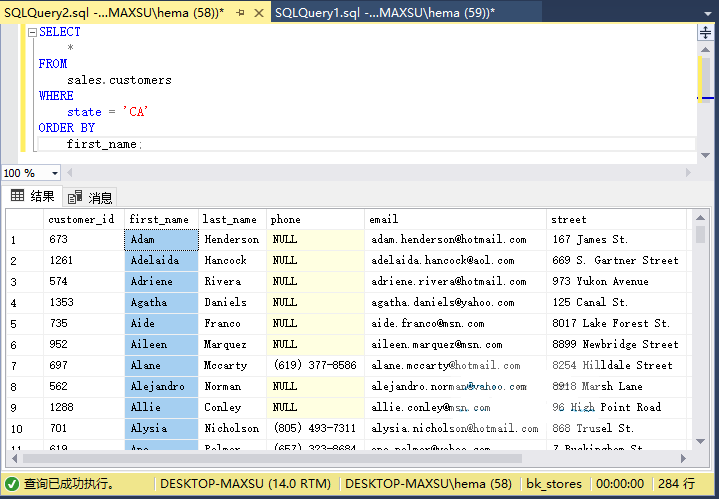Click the street cell 125 Canal St.
This screenshot has width=719, height=499.
pyautogui.click(x=616, y=303)
